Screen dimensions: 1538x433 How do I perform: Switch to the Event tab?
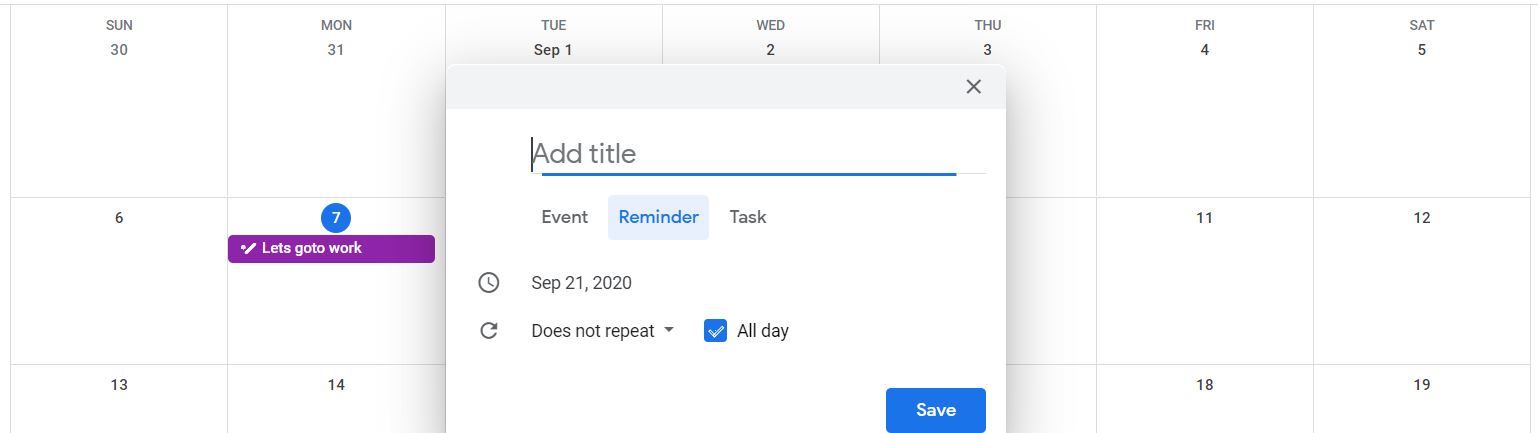tap(564, 217)
